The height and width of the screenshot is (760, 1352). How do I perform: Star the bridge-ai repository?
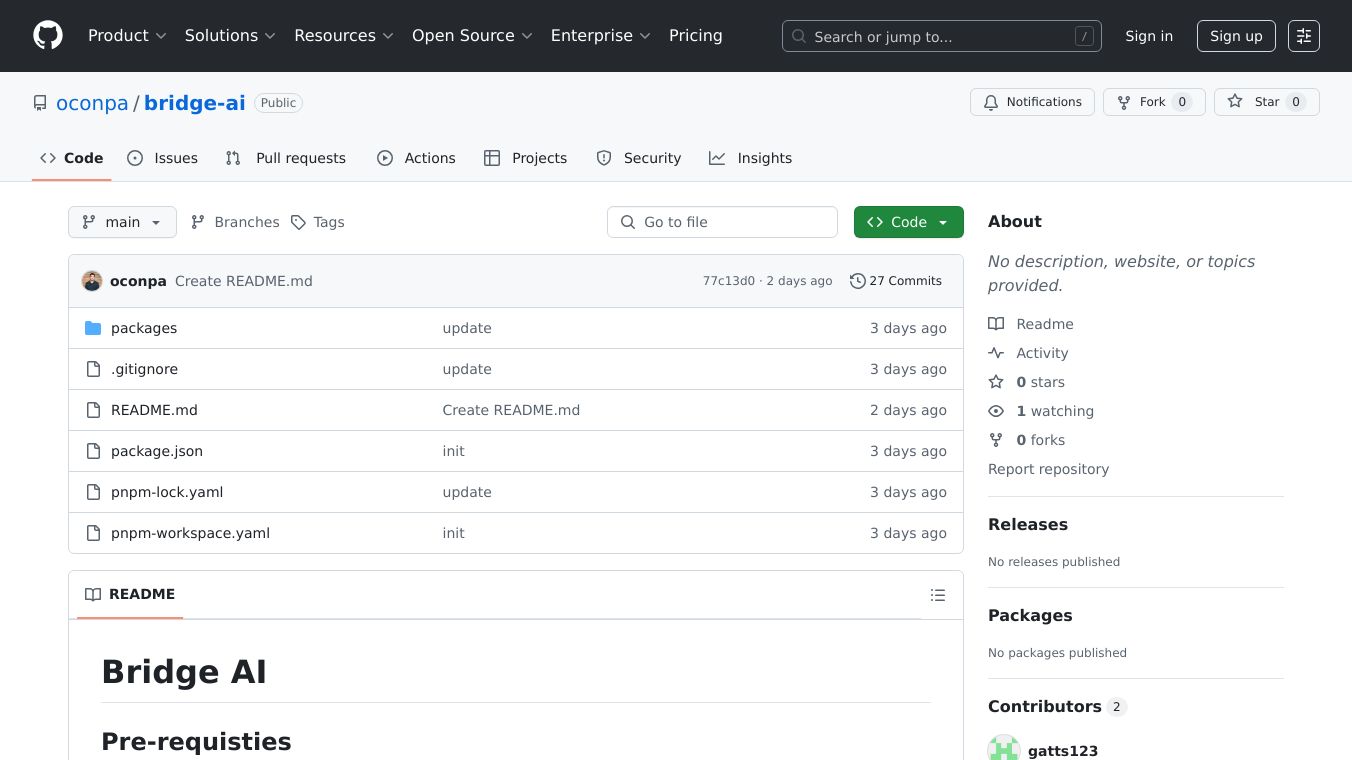1266,102
